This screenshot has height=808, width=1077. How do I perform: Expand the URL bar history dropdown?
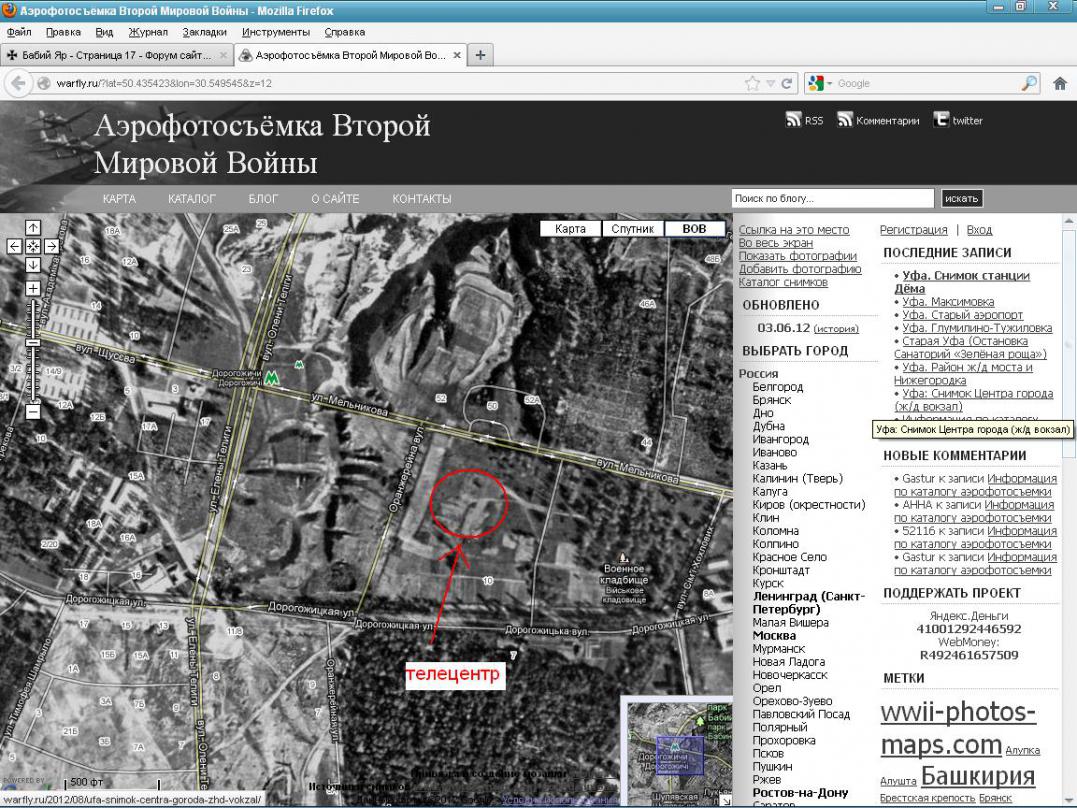(x=770, y=84)
